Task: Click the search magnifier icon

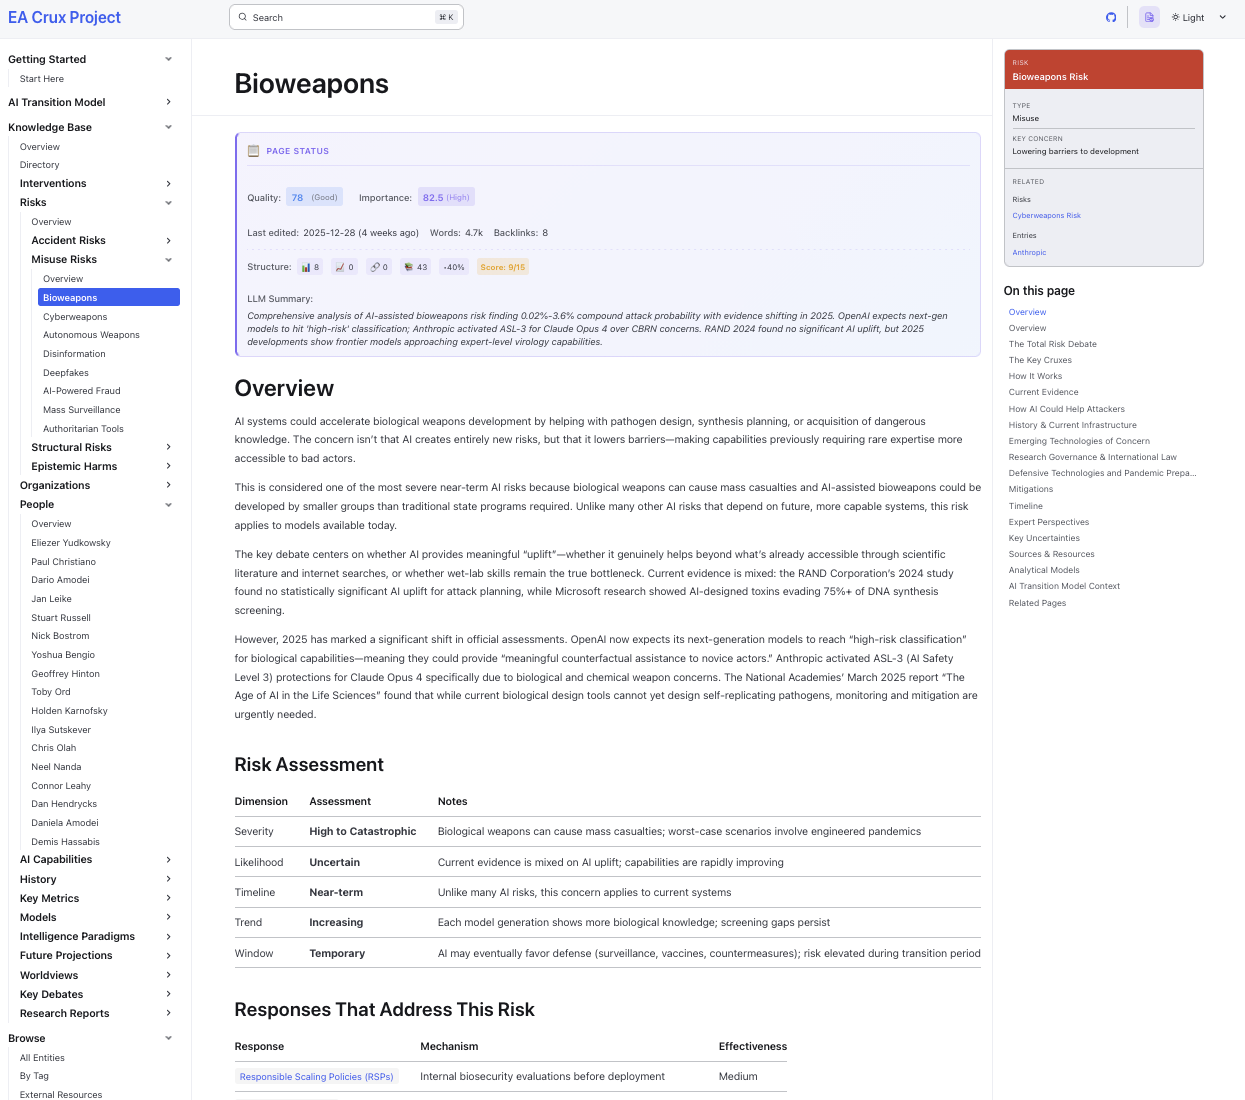Action: [243, 17]
